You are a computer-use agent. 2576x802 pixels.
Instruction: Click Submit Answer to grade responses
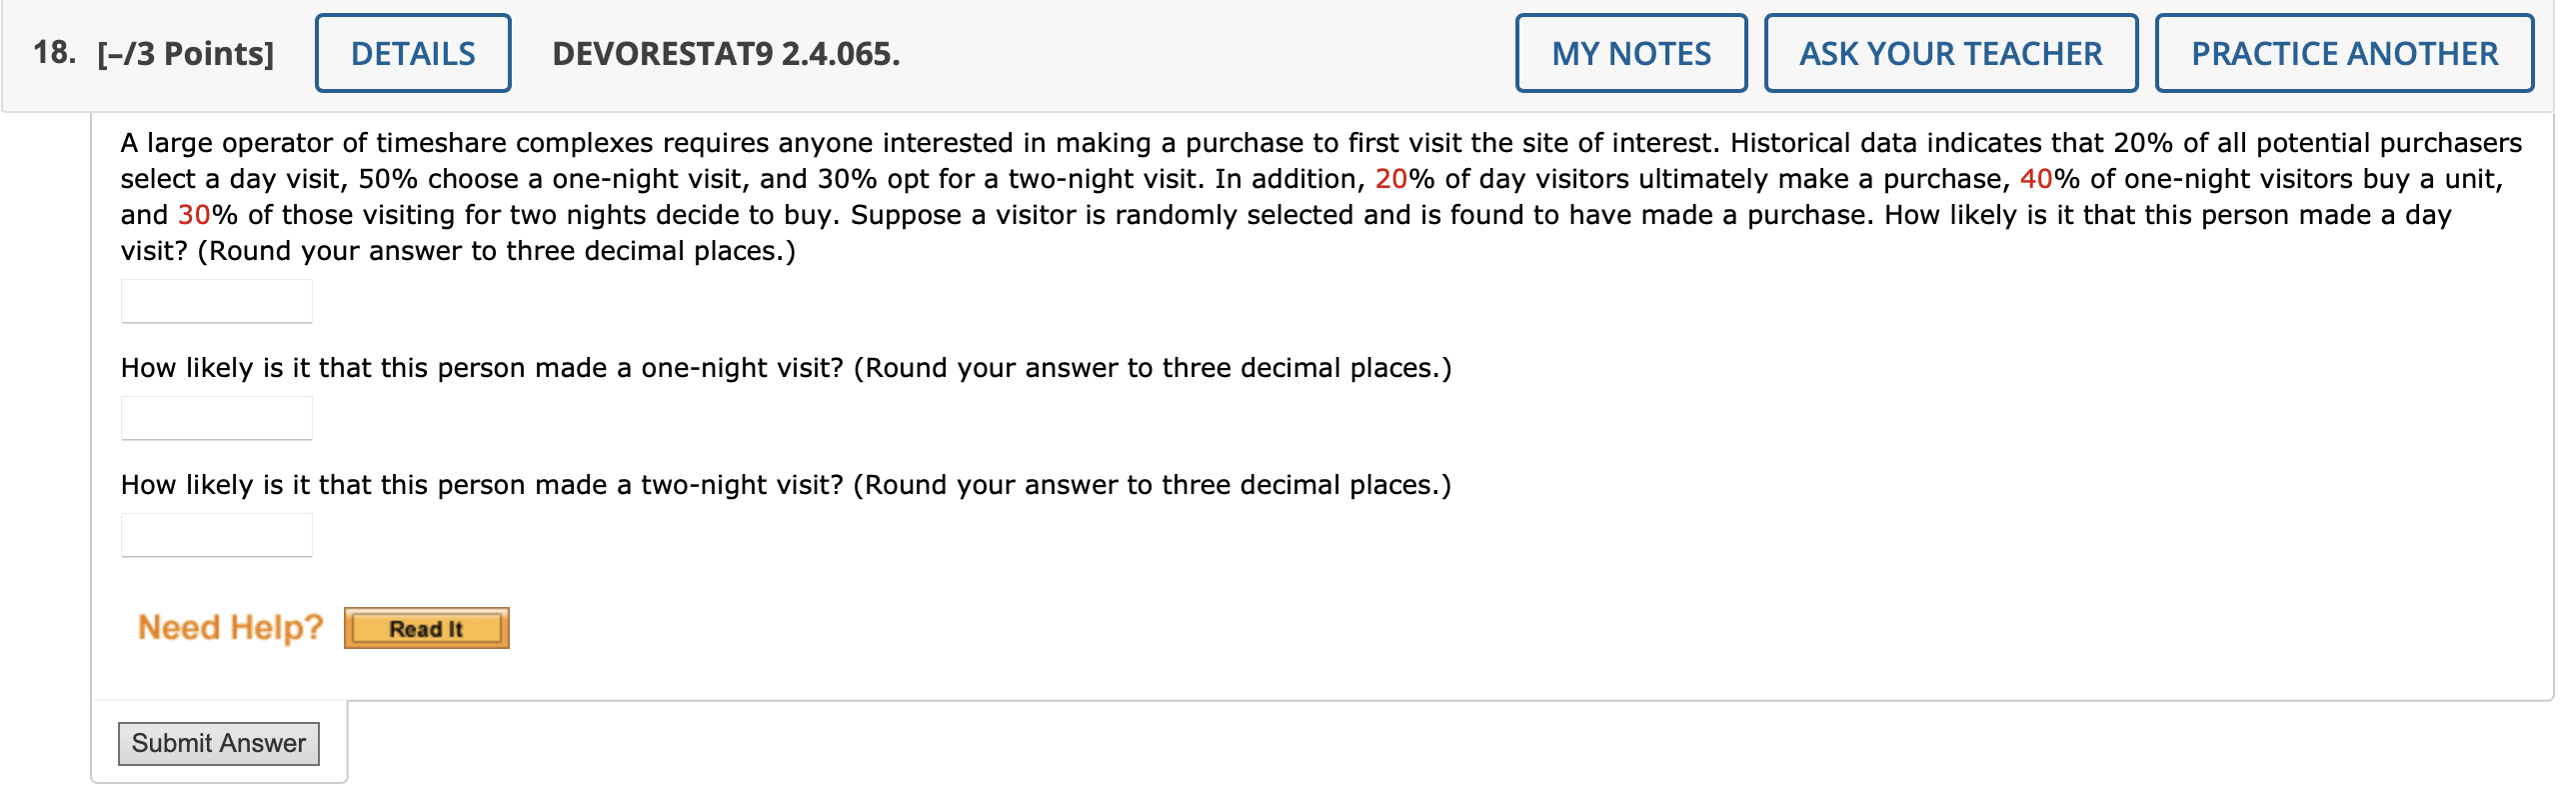[218, 743]
